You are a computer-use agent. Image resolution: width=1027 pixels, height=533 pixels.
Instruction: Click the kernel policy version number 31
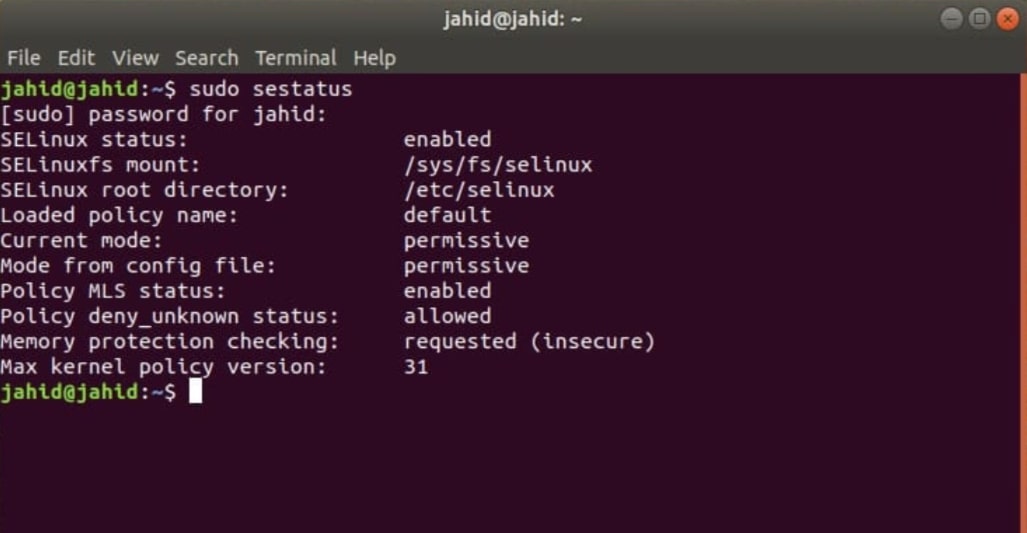point(416,367)
